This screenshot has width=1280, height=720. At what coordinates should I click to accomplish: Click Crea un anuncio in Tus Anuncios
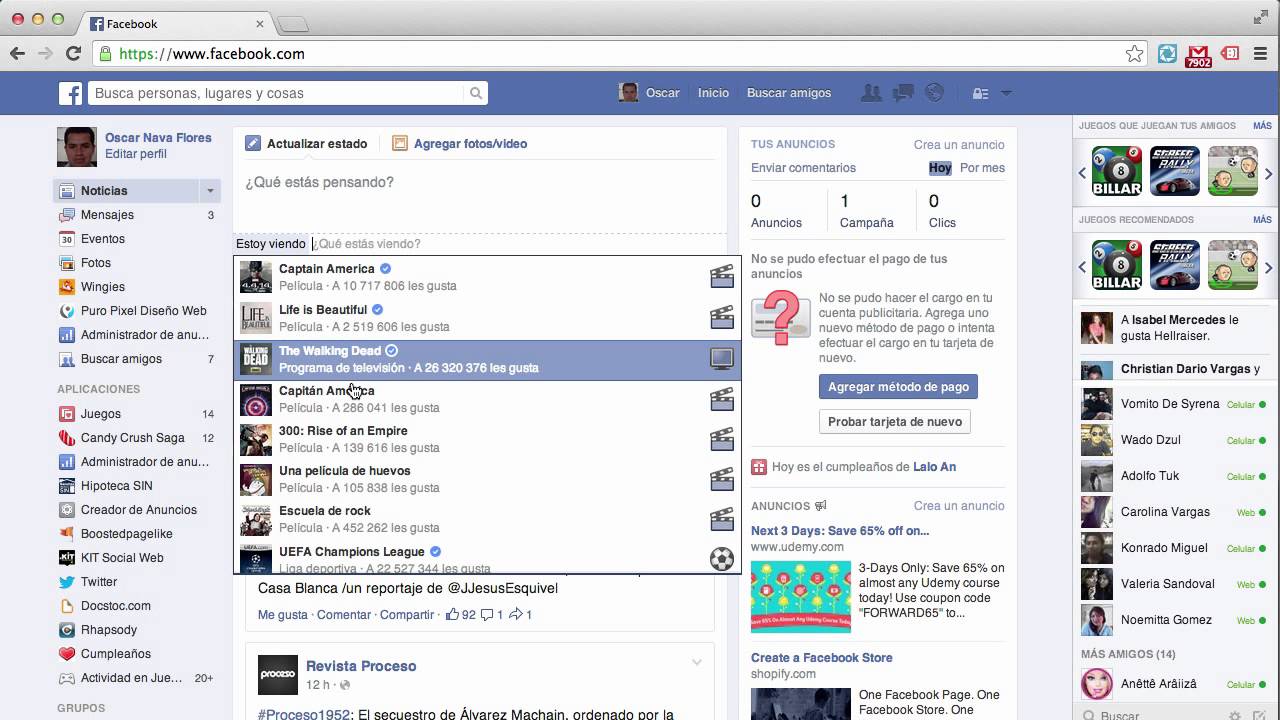point(959,145)
